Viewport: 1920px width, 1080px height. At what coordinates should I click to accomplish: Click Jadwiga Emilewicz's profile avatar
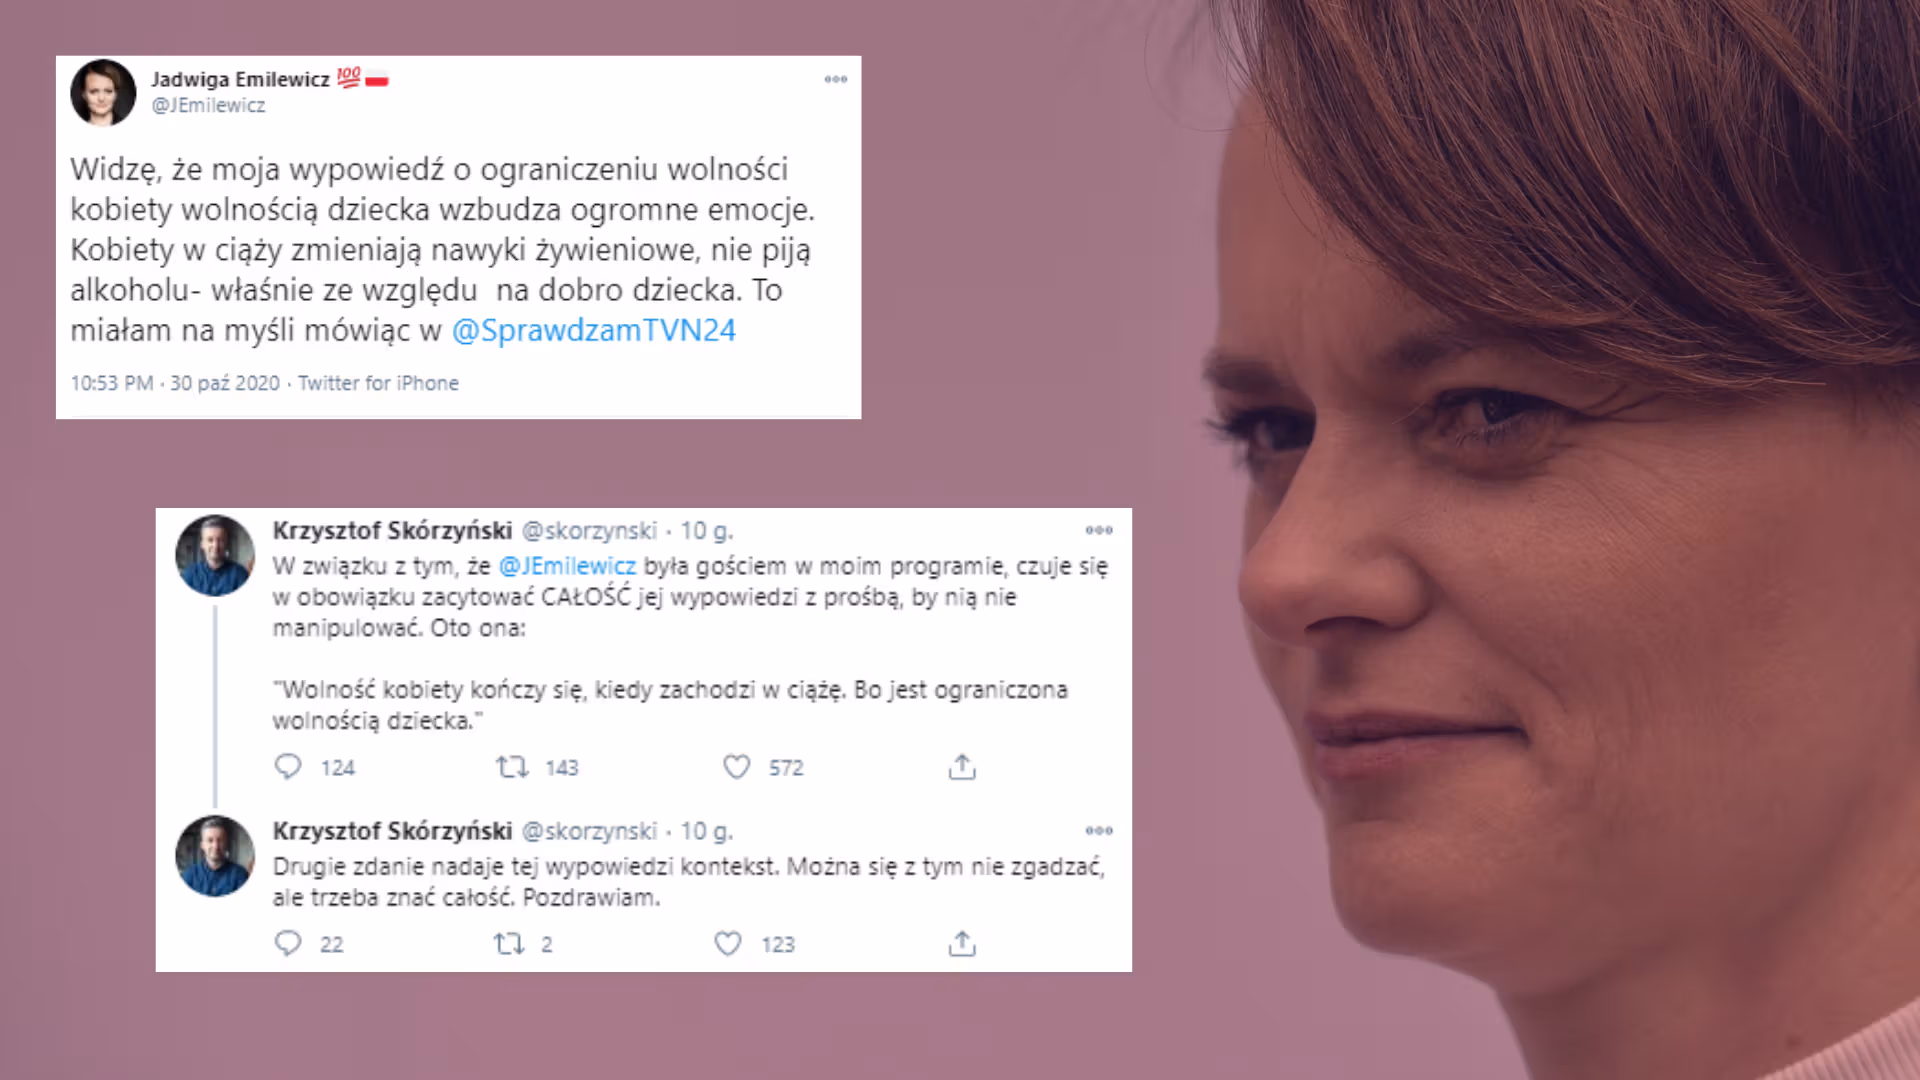pos(103,92)
